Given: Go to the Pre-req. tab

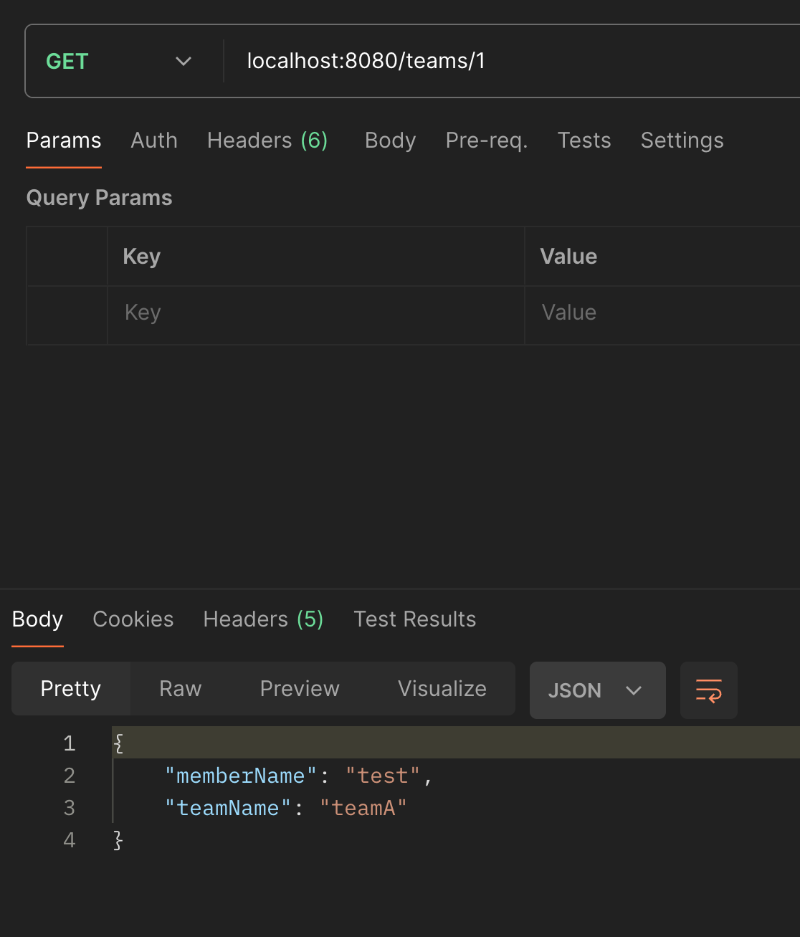Looking at the screenshot, I should click(x=486, y=141).
